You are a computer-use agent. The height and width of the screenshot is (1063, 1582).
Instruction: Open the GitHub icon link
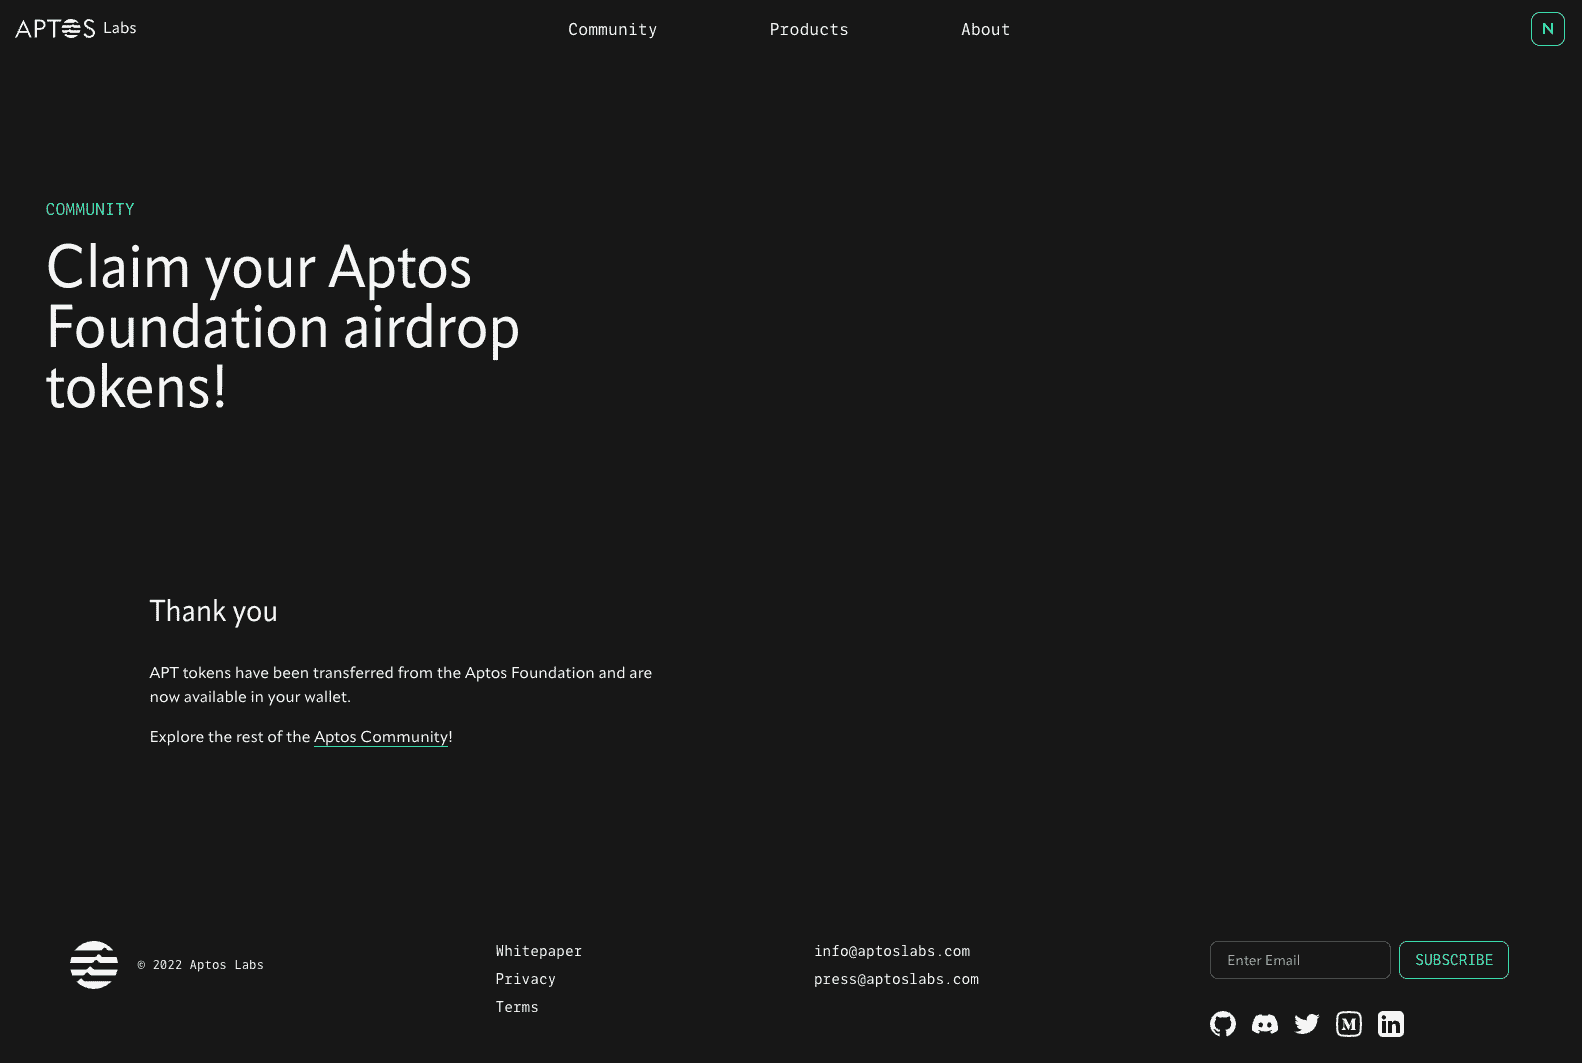pos(1223,1024)
